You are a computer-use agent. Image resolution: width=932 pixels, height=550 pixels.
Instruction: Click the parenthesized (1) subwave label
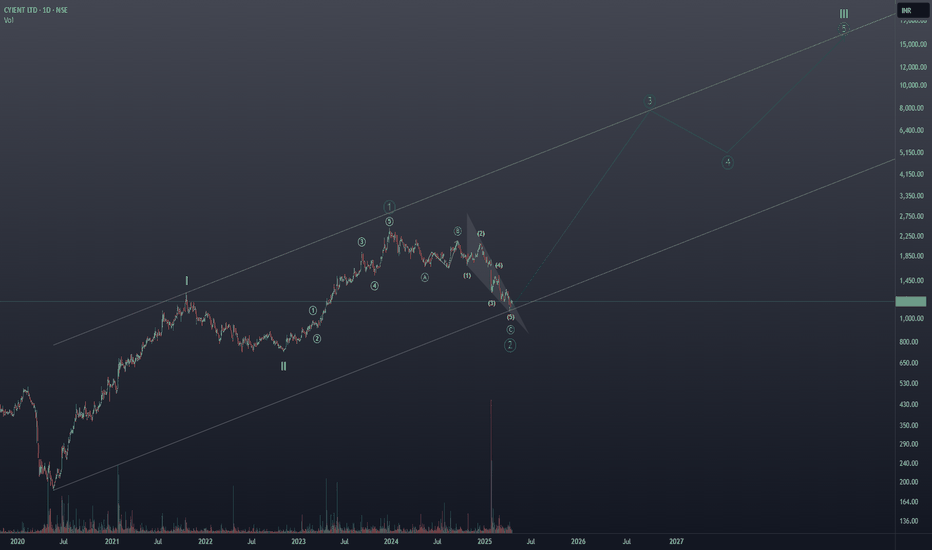(x=467, y=275)
